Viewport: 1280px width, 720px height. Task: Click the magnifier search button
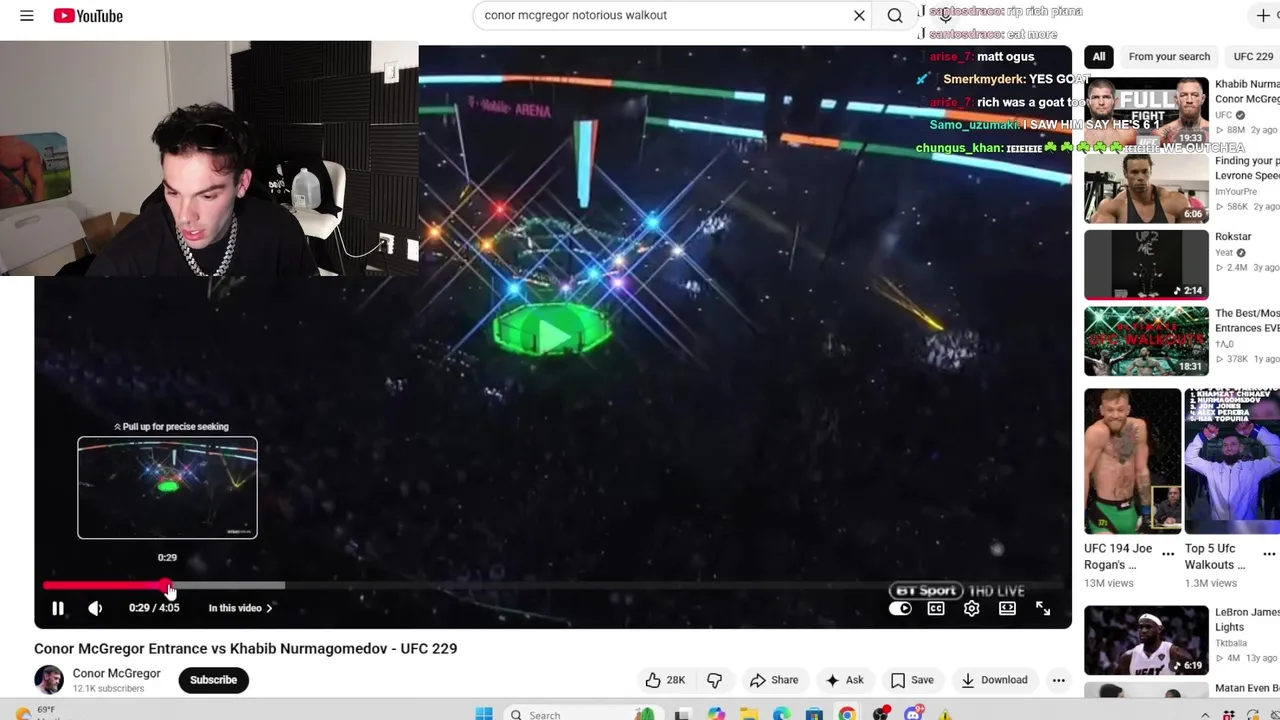coord(895,15)
